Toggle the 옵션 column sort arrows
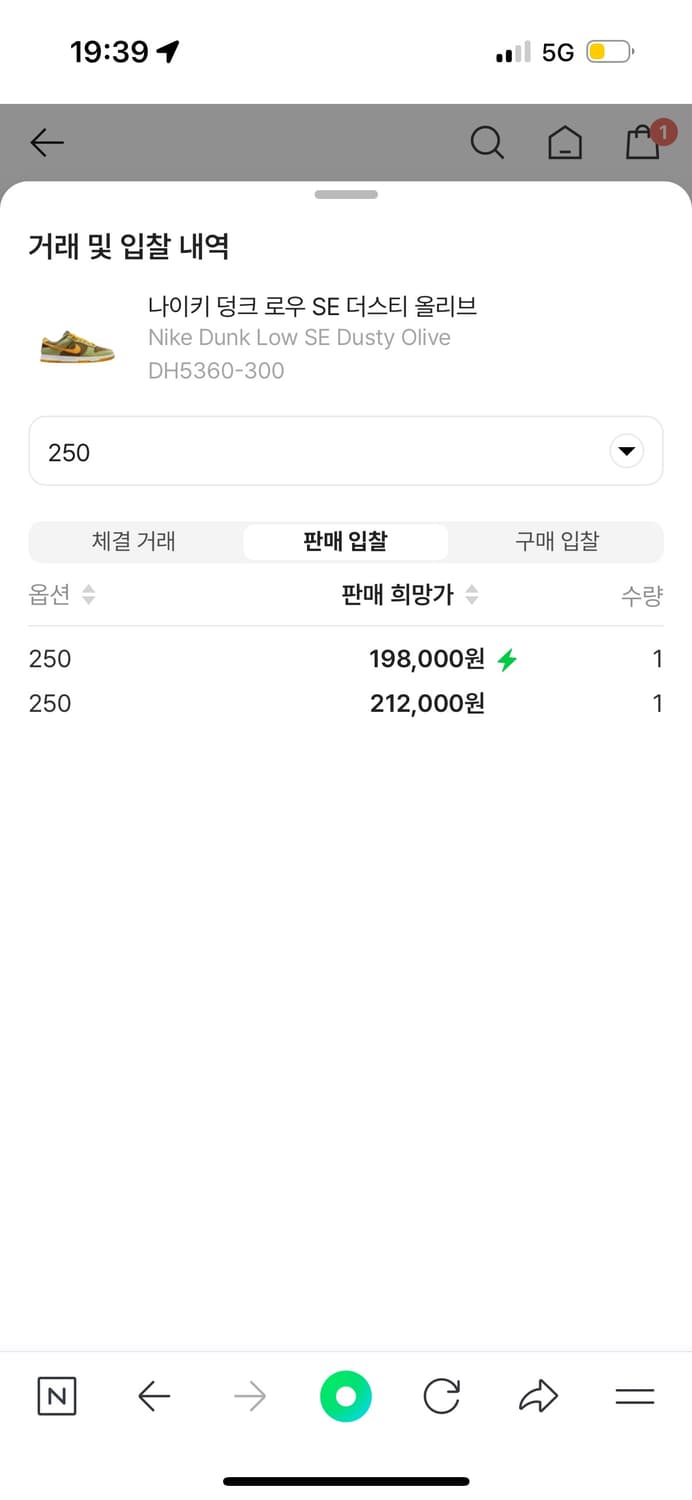 (88, 594)
